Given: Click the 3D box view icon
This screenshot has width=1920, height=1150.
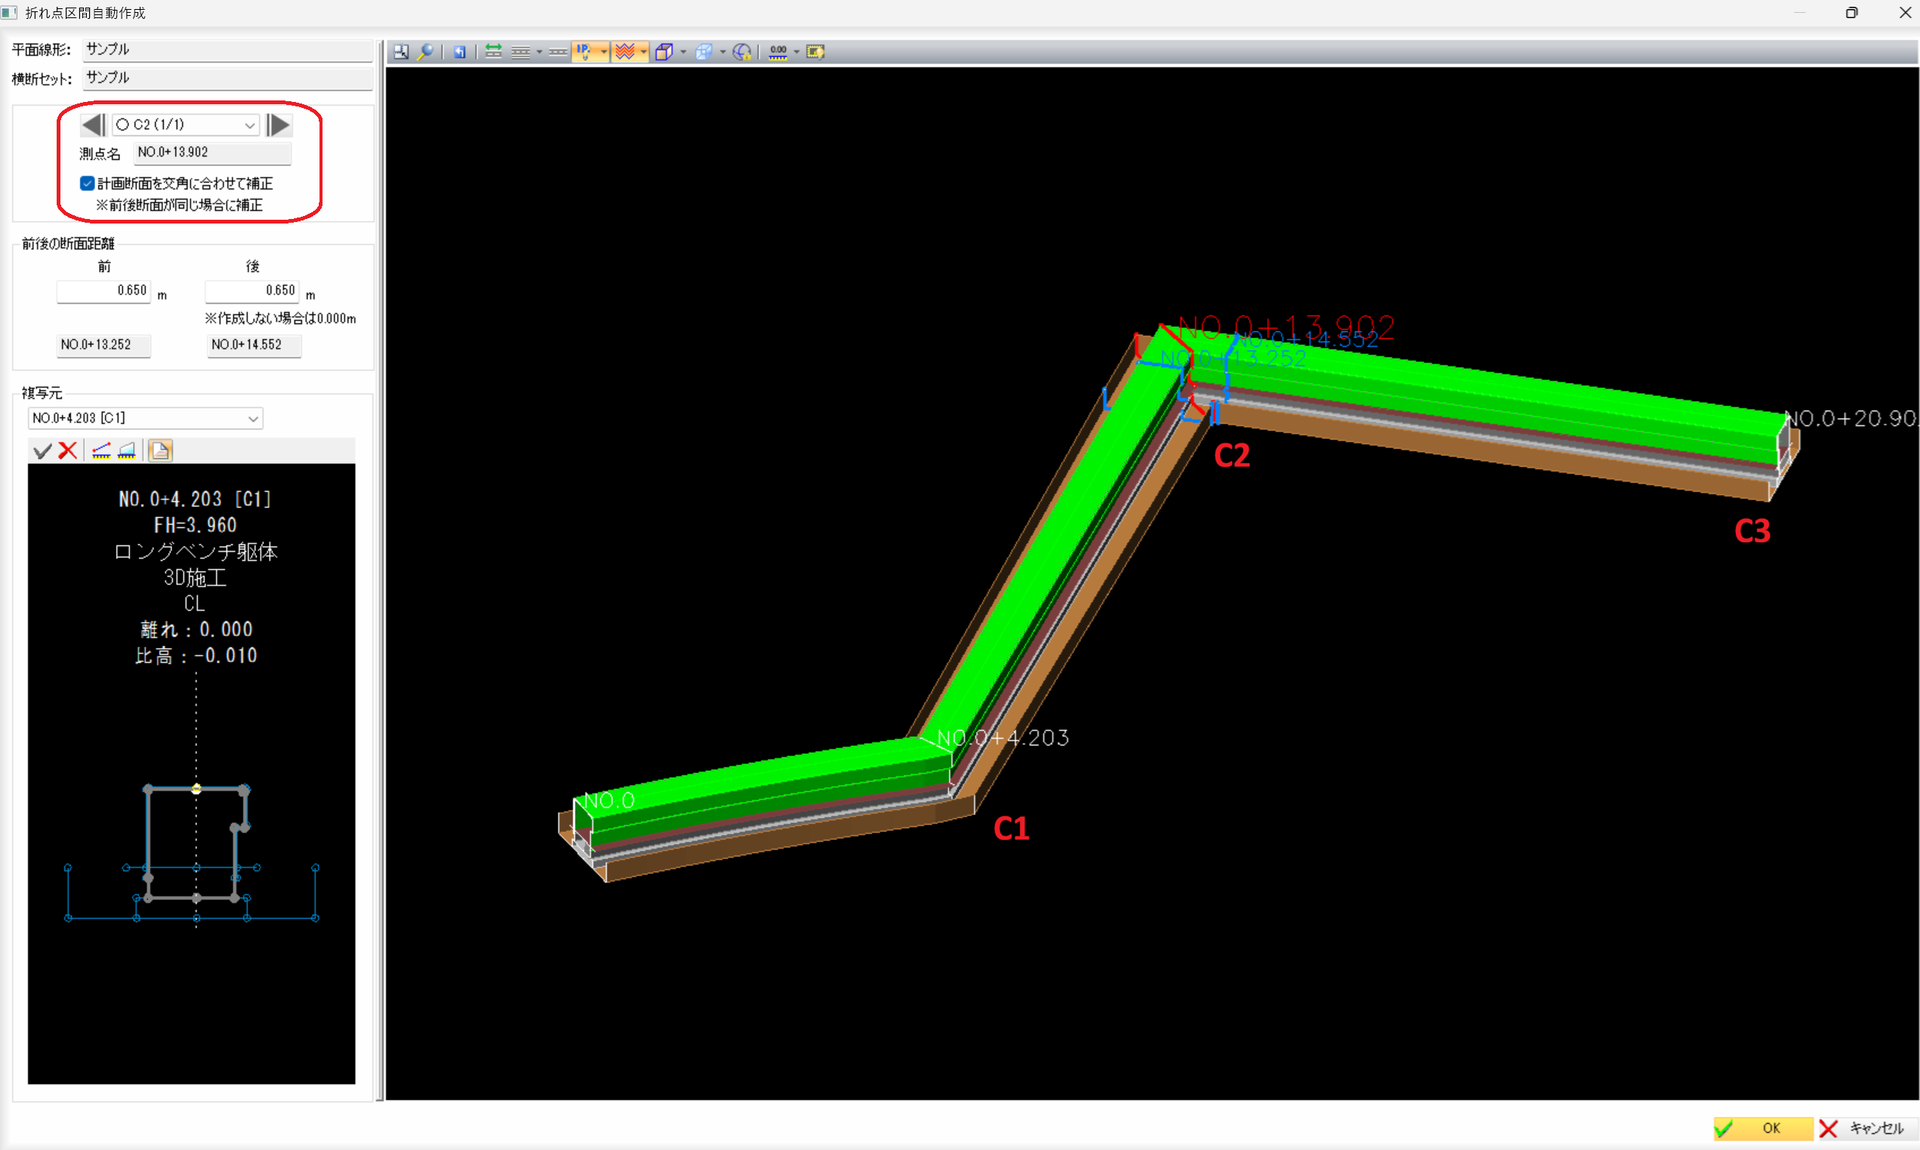Looking at the screenshot, I should click(664, 52).
